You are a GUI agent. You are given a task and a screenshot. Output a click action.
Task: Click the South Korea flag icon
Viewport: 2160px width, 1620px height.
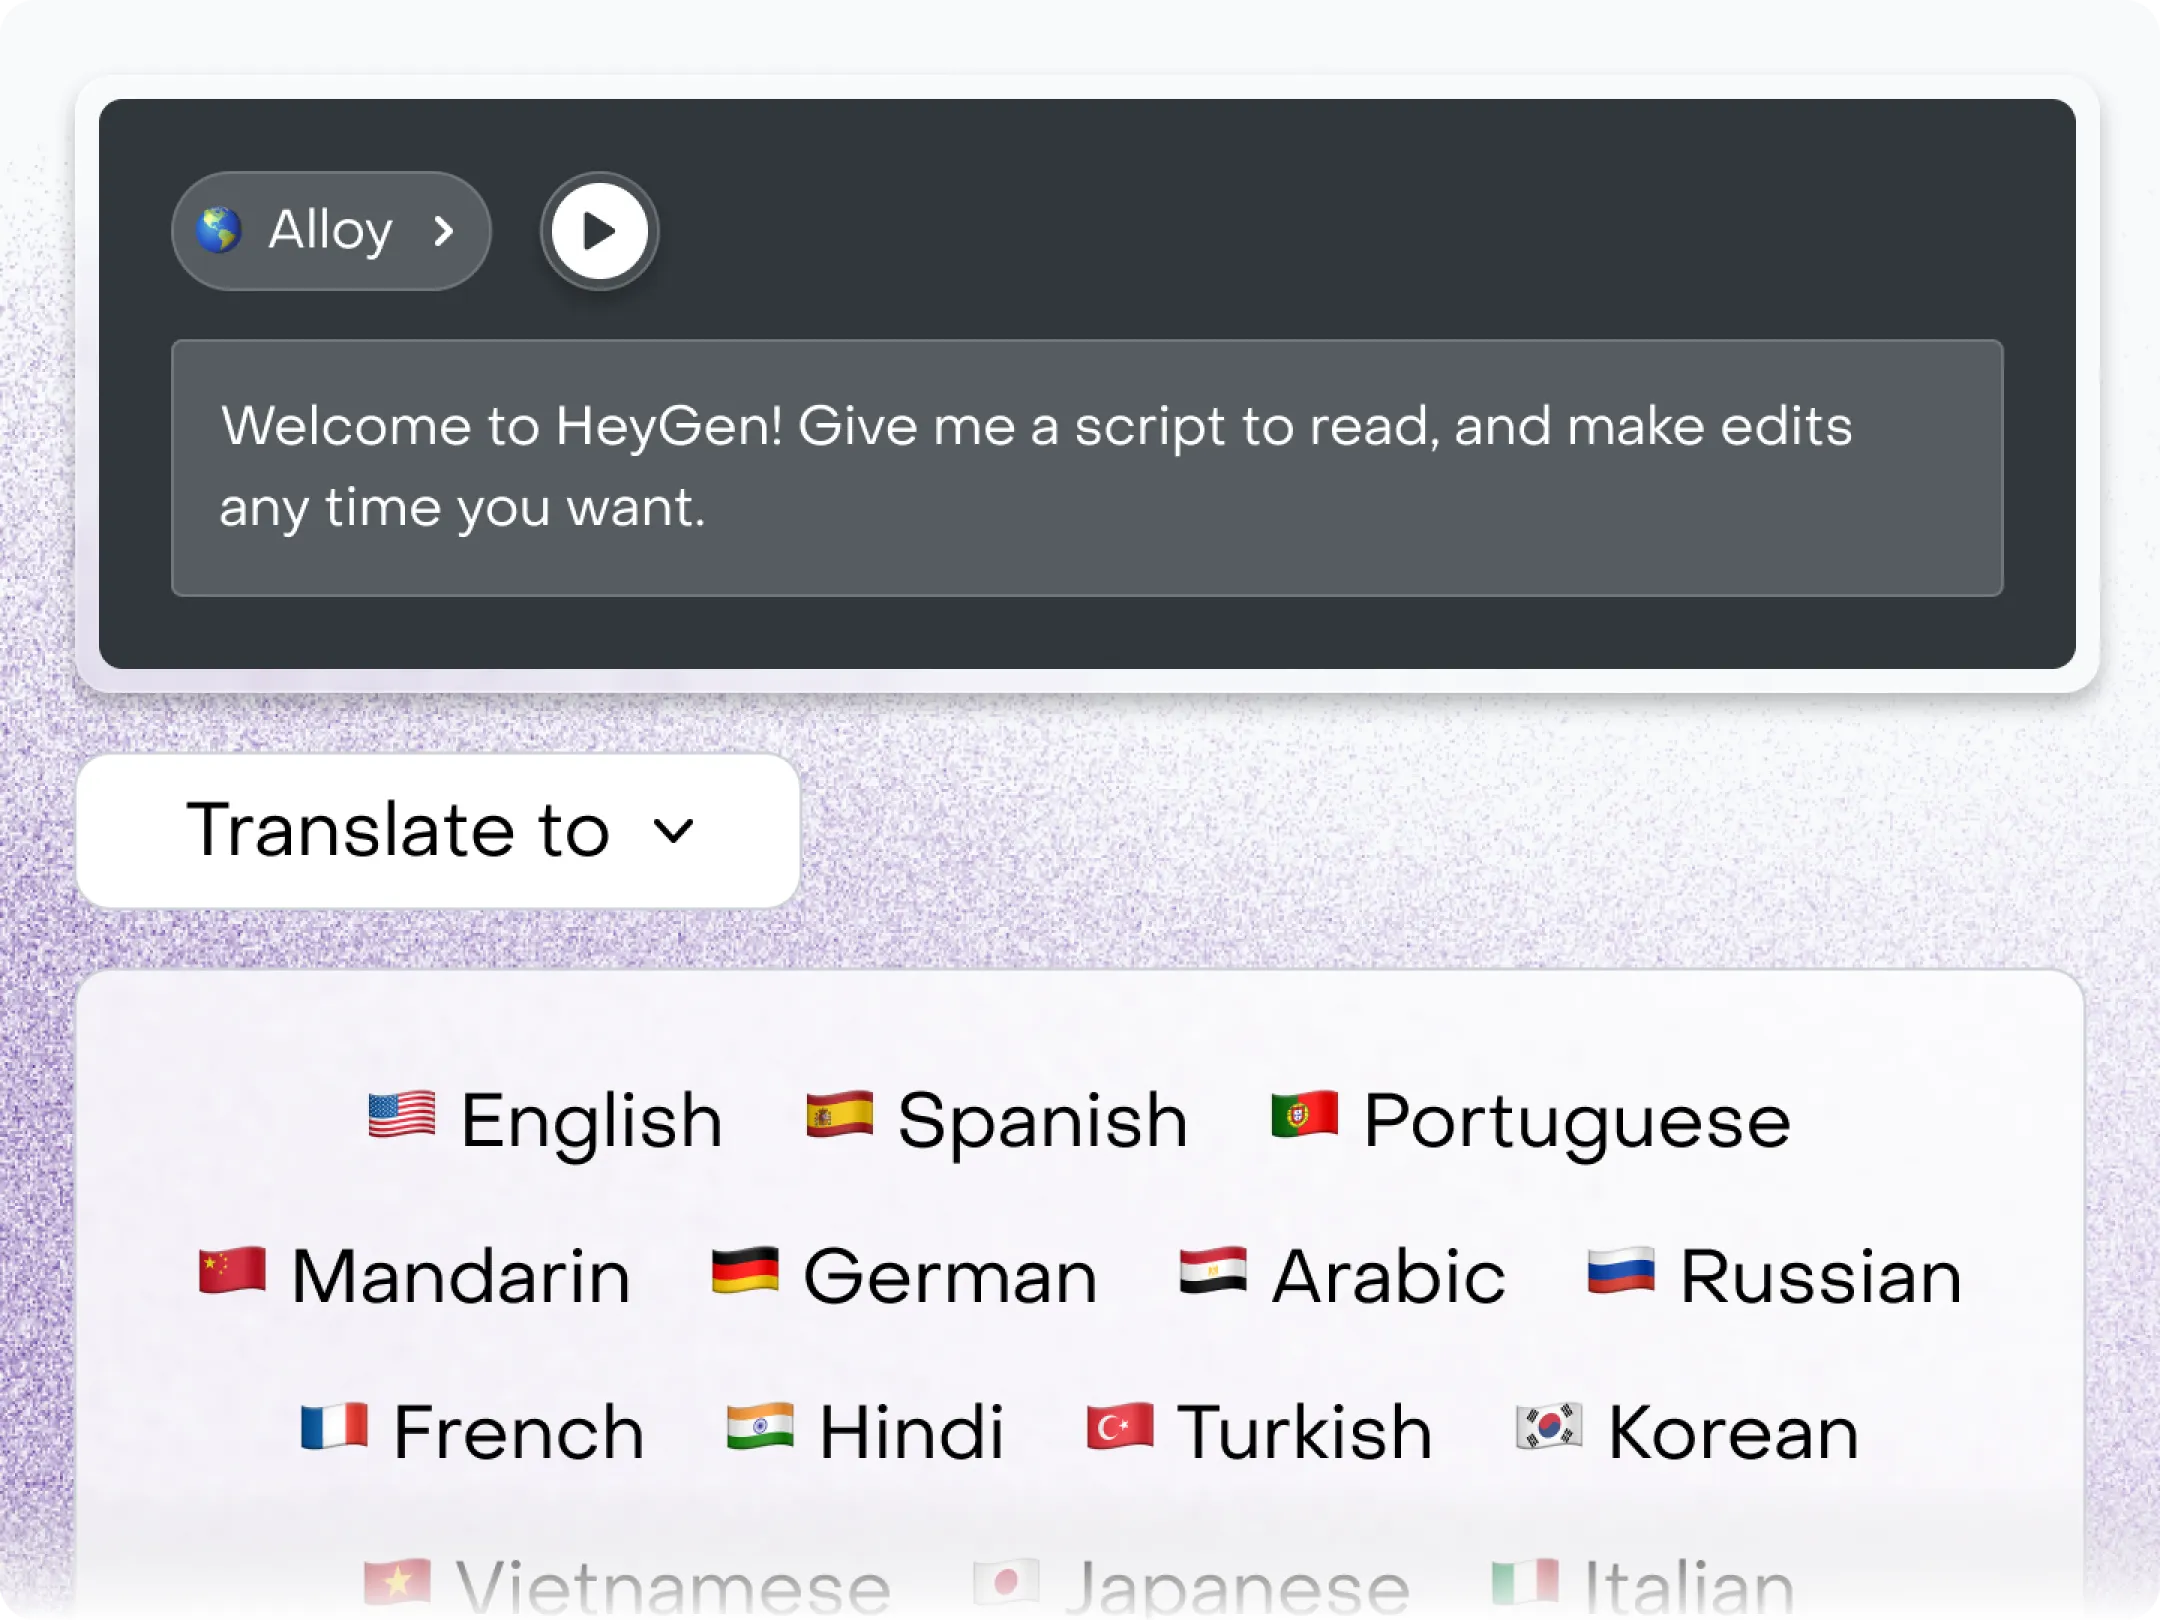point(1548,1427)
